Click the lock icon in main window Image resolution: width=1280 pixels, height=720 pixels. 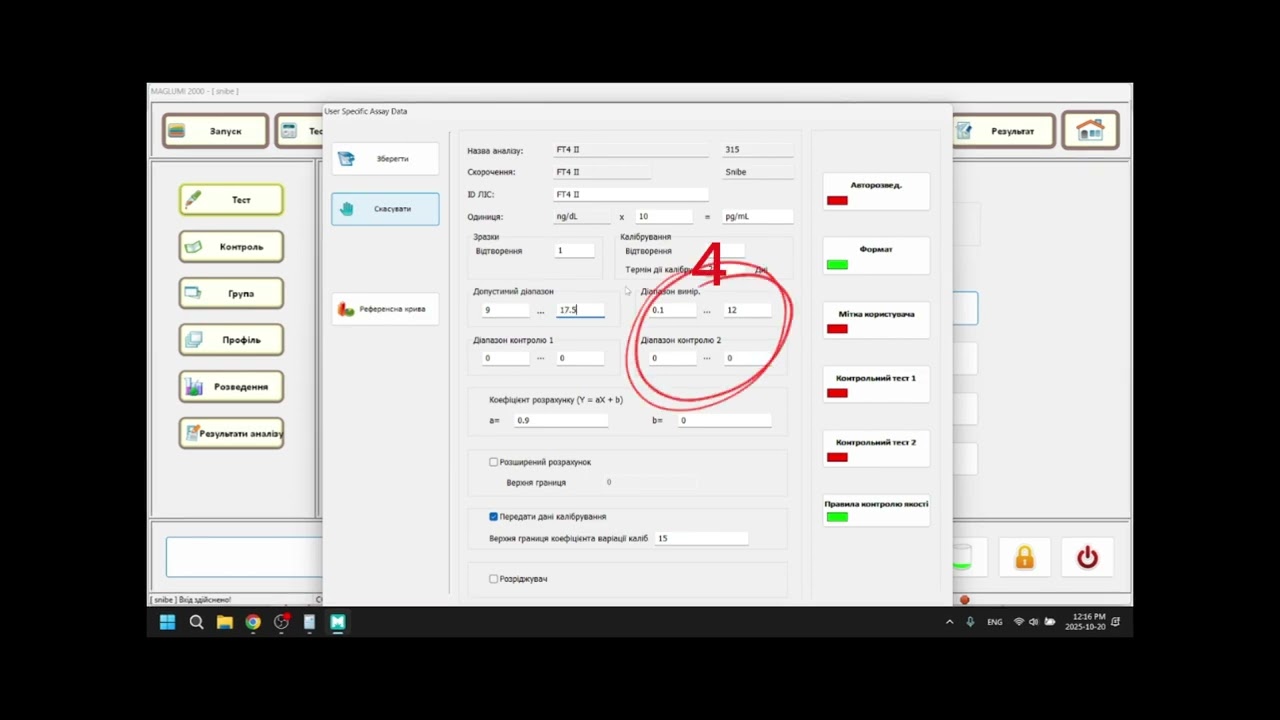tap(1025, 558)
